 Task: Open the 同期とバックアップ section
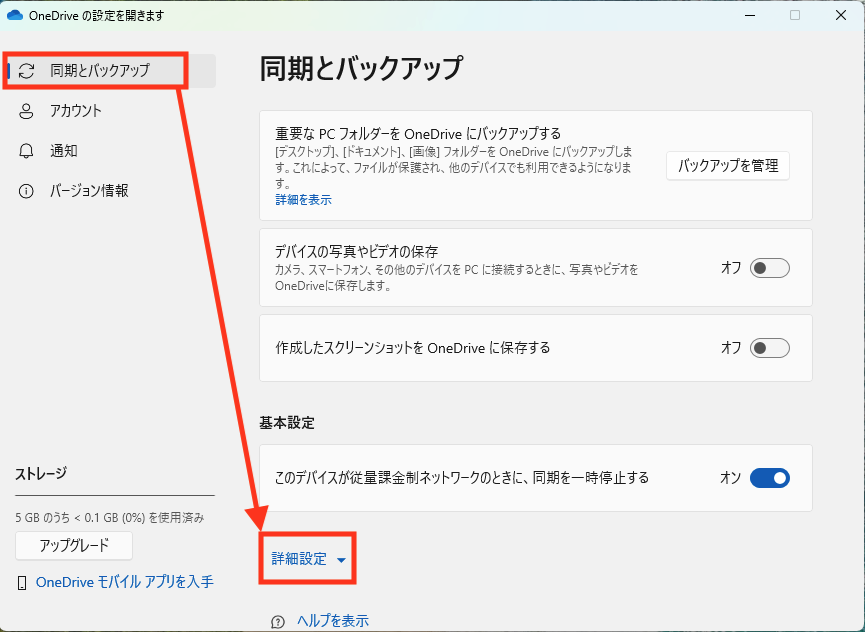[x=110, y=71]
